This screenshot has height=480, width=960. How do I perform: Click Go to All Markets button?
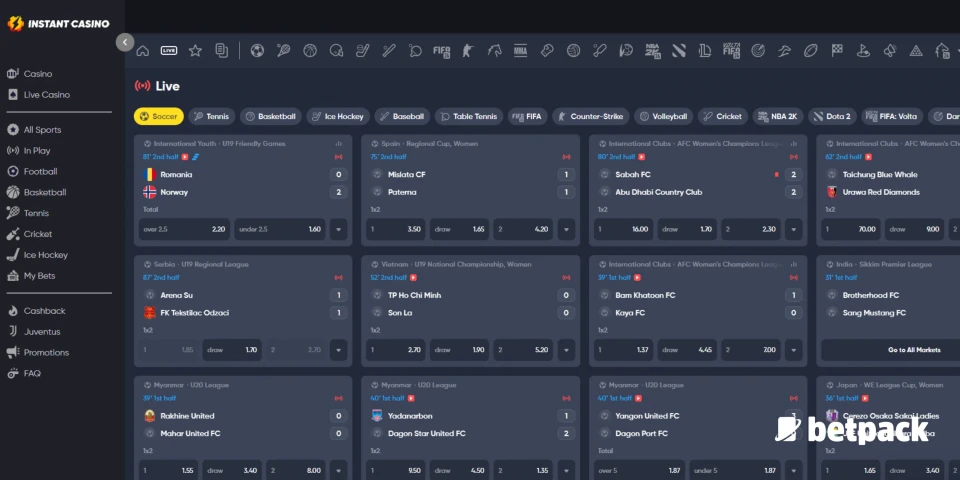coord(890,350)
